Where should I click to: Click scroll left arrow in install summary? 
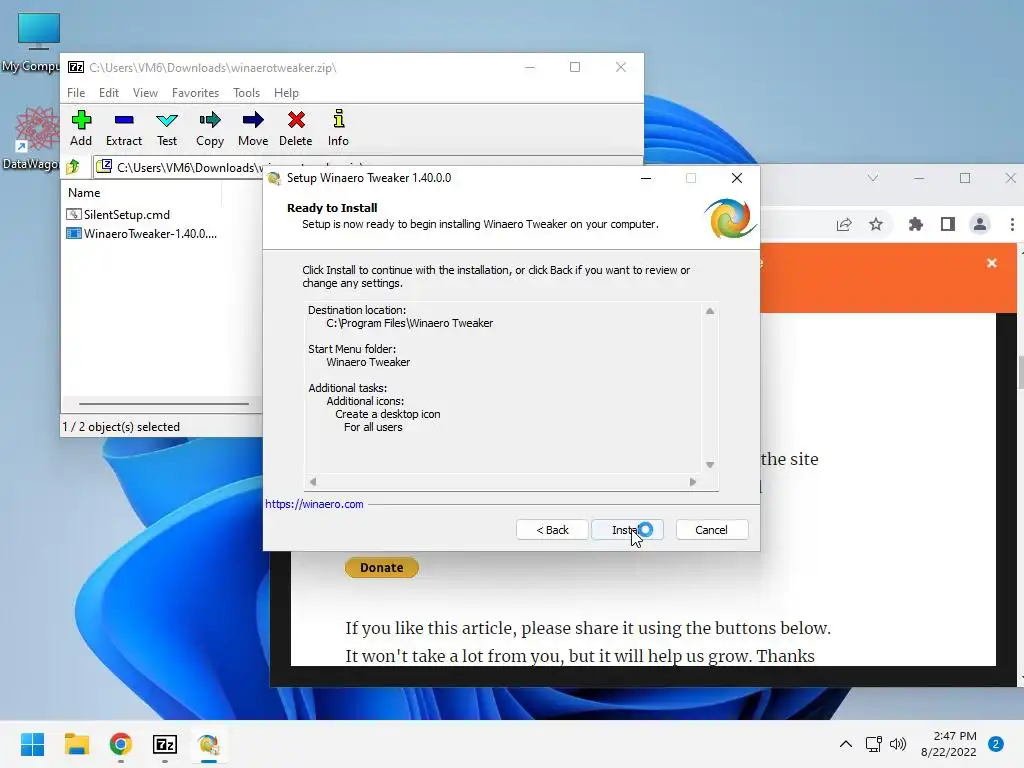click(x=313, y=482)
